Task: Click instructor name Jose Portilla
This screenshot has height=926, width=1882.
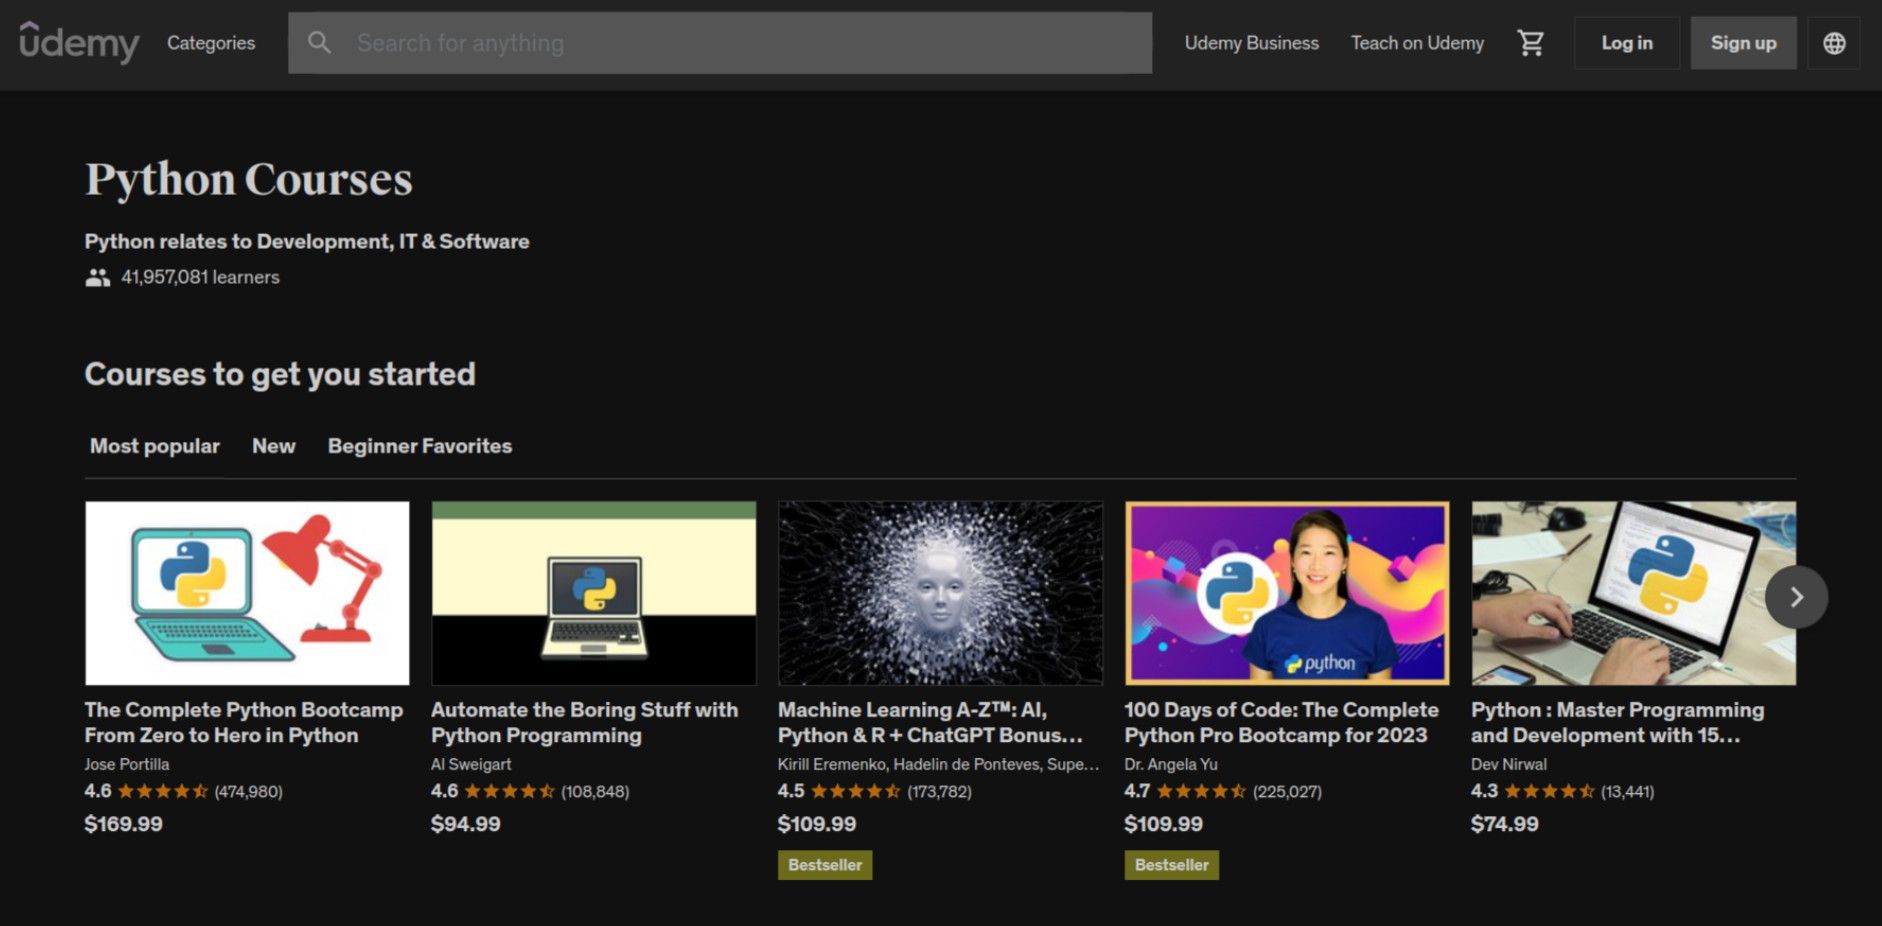Action: pos(127,764)
